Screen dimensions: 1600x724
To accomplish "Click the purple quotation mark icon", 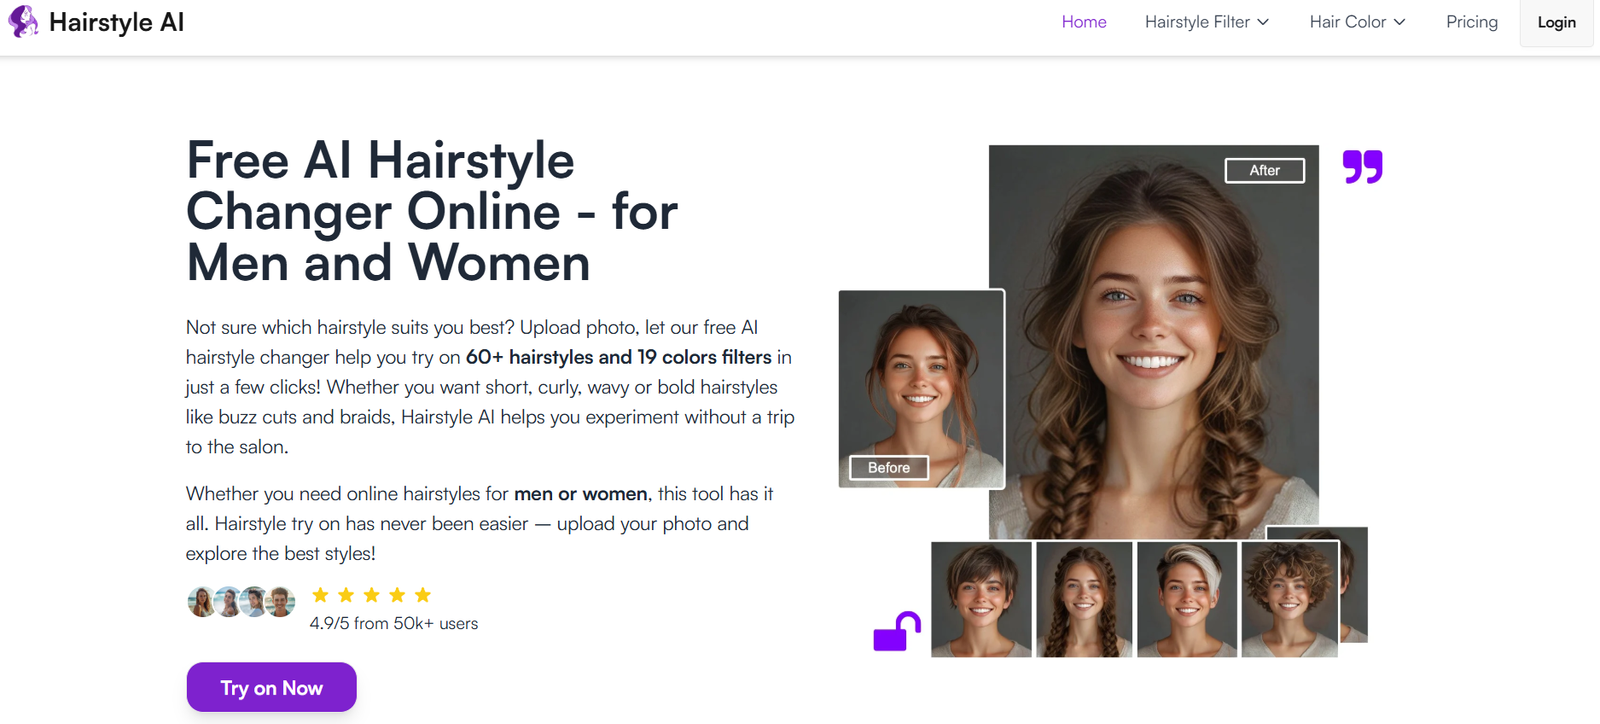I will click(x=1362, y=166).
